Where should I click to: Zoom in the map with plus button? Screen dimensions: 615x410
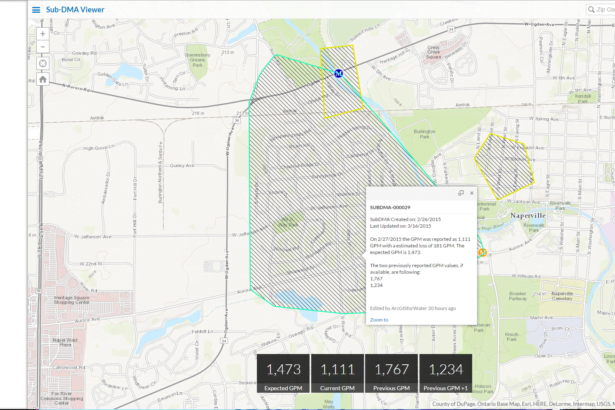pos(42,33)
